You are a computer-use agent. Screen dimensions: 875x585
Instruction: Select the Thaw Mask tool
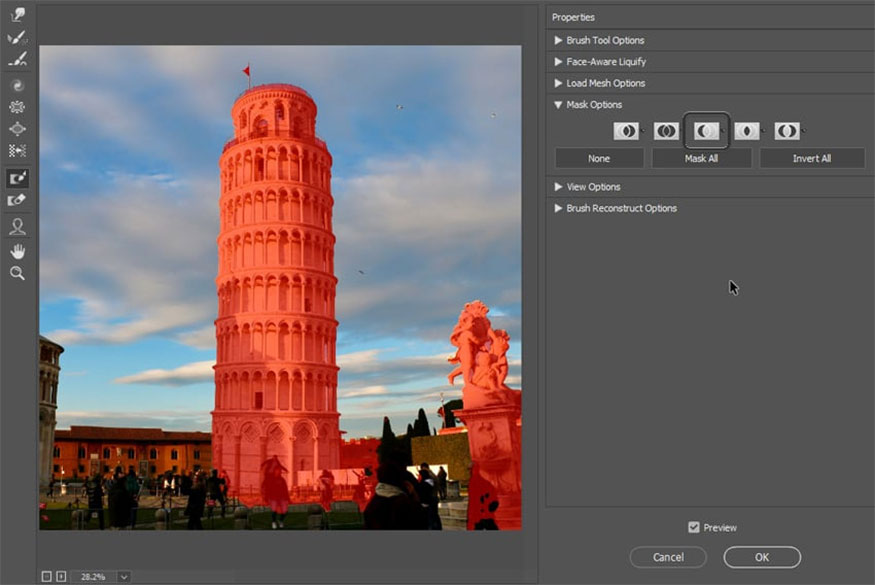(x=17, y=200)
